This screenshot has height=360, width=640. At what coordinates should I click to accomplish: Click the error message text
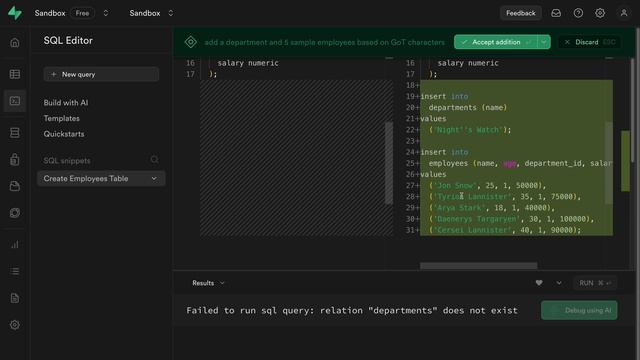[352, 310]
